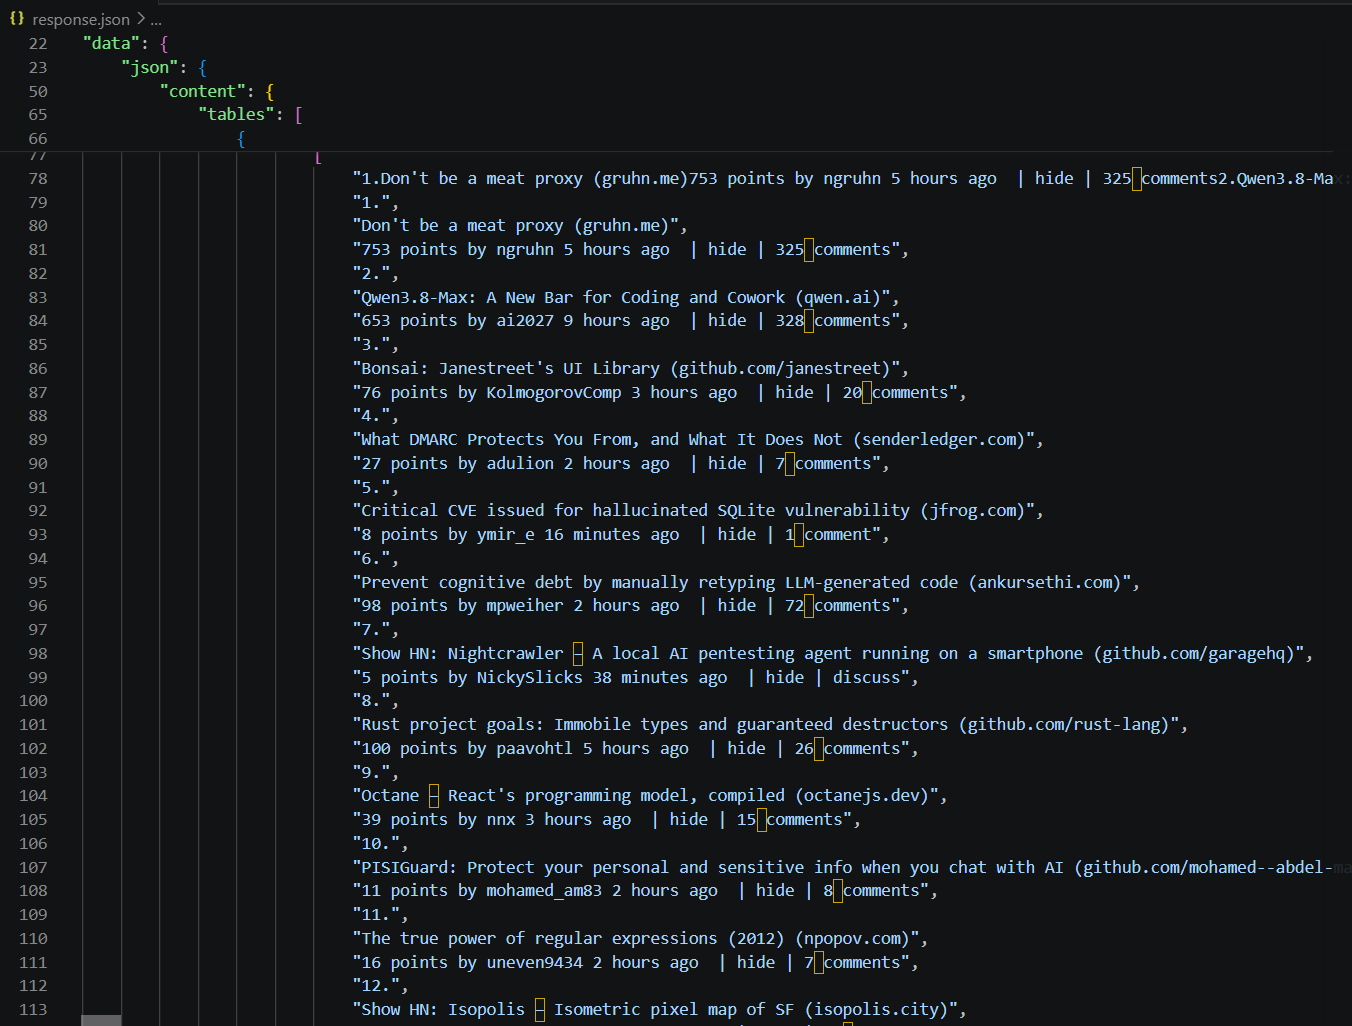Click the "Show HN: Nightcrawler" line
The image size is (1352, 1026).
833,654
